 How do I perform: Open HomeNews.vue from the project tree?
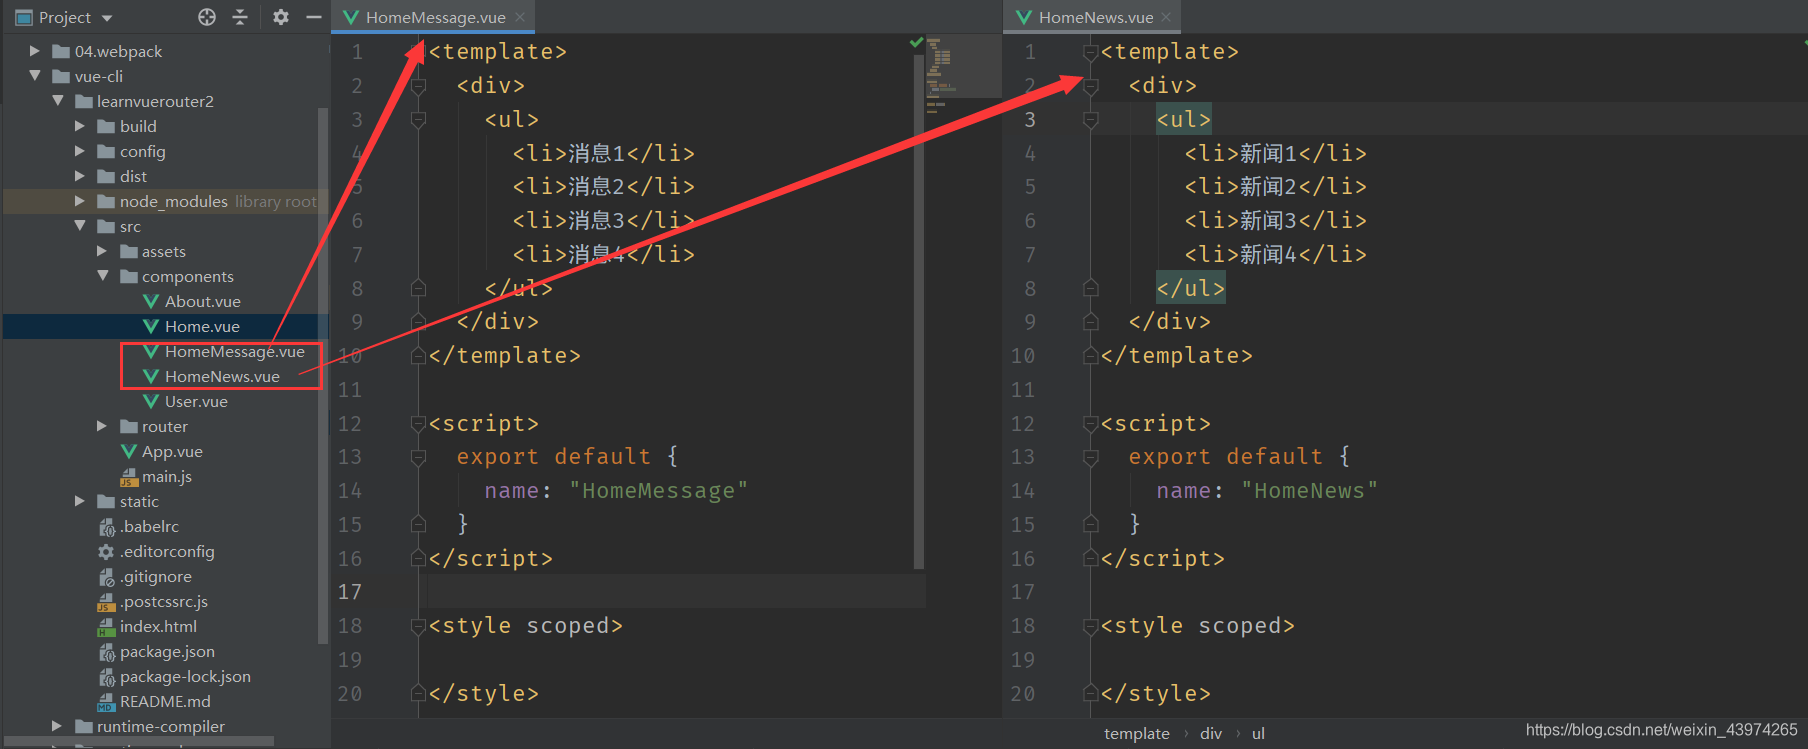[222, 376]
